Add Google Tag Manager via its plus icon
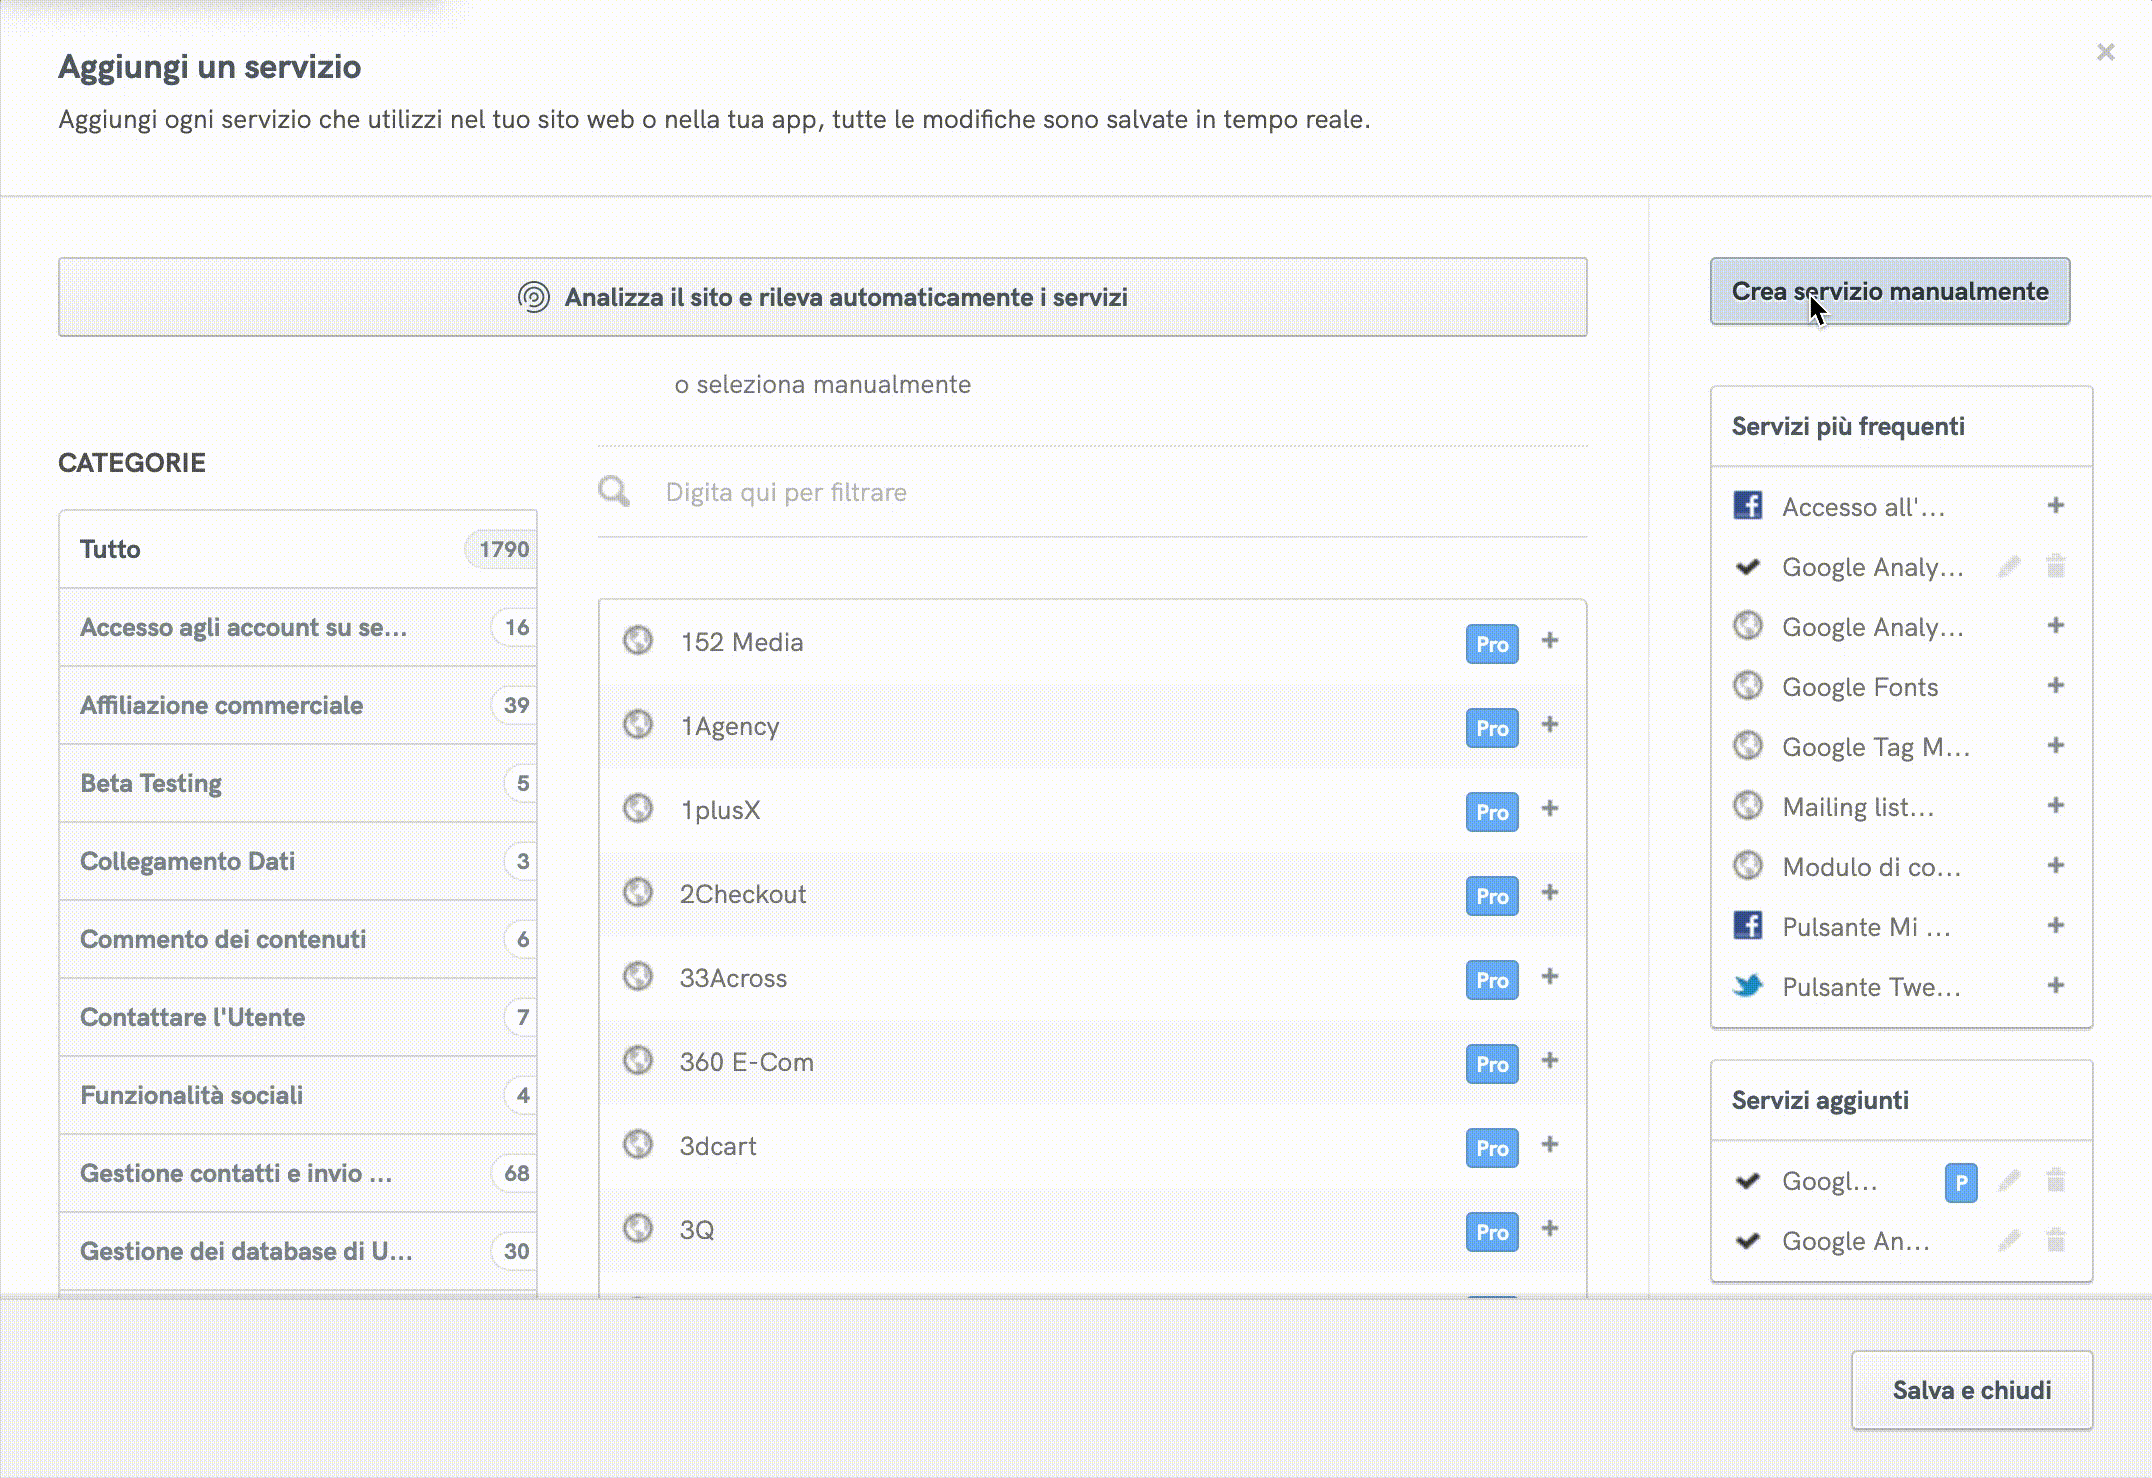The image size is (2152, 1478). pyautogui.click(x=2055, y=745)
